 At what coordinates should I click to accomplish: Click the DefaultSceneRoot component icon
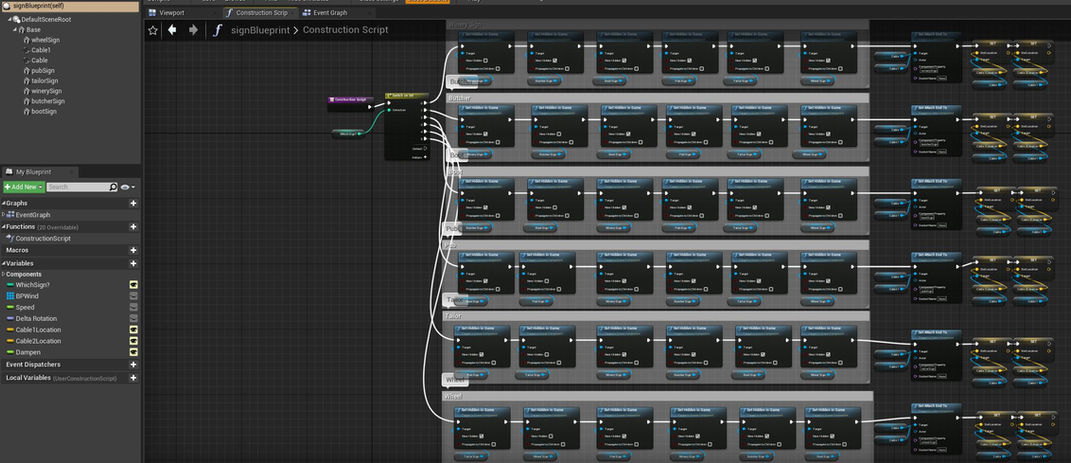tap(17, 20)
